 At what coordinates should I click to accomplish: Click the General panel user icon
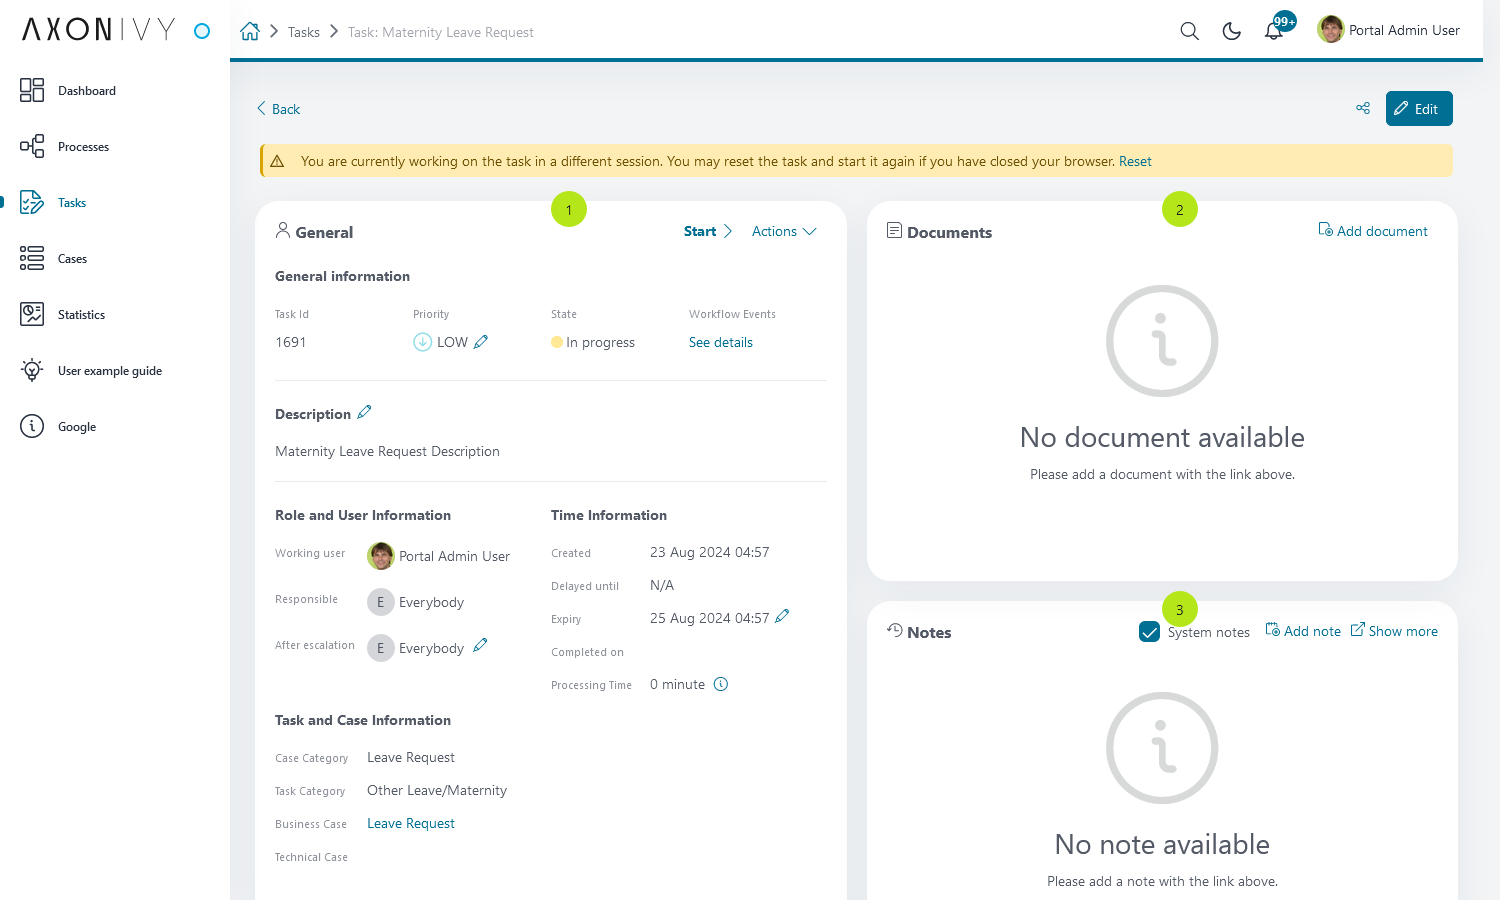(283, 230)
